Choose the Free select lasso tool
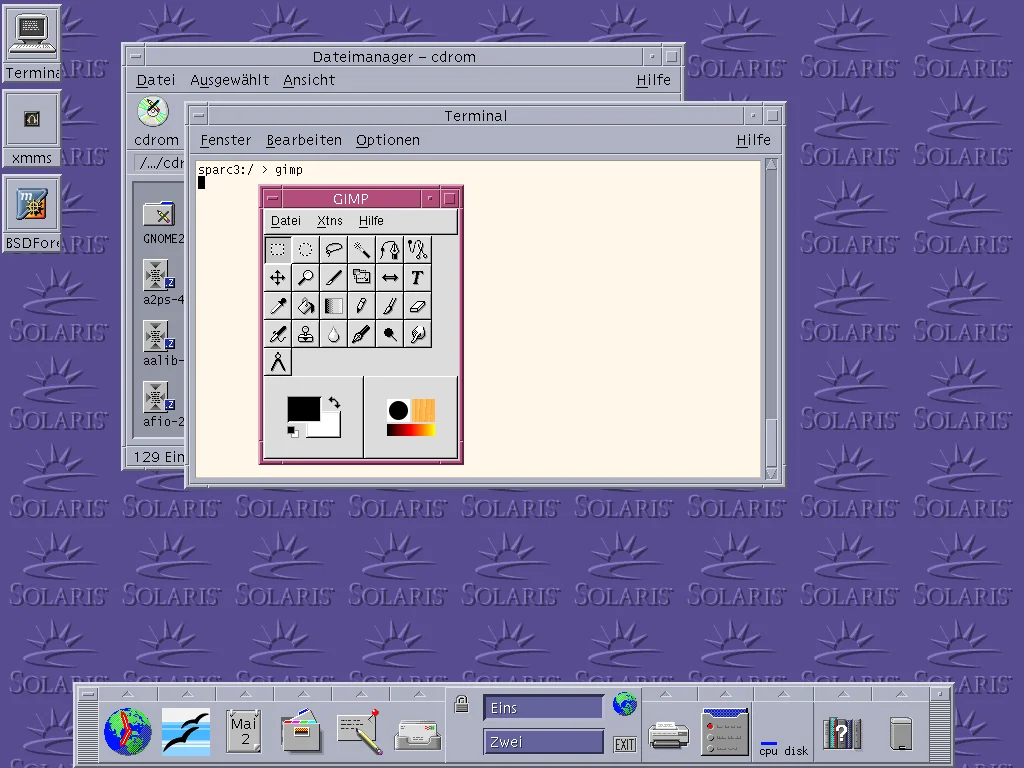This screenshot has height=768, width=1024. (334, 249)
